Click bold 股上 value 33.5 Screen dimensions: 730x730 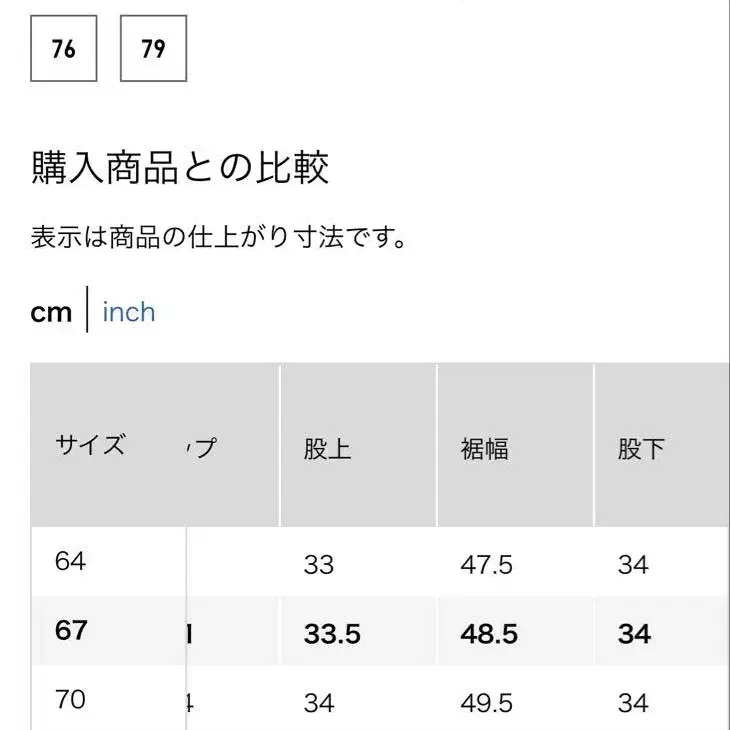[332, 634]
